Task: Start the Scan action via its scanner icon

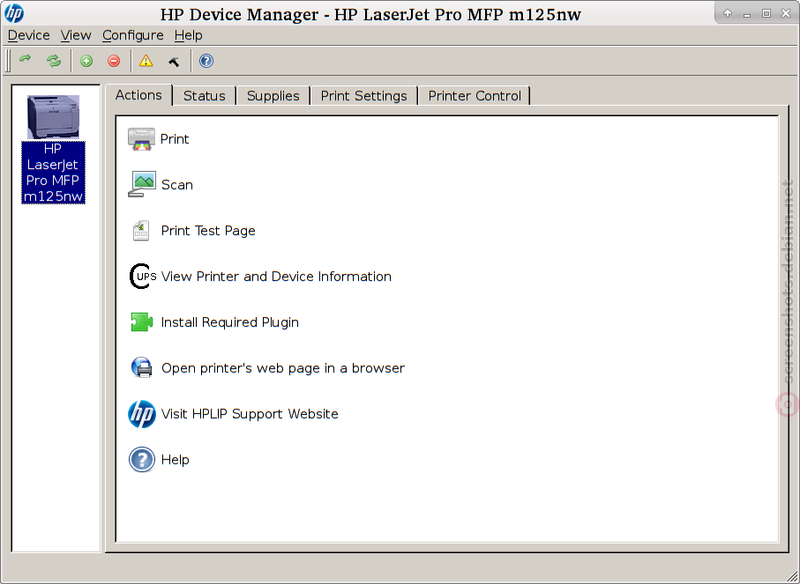Action: click(141, 184)
